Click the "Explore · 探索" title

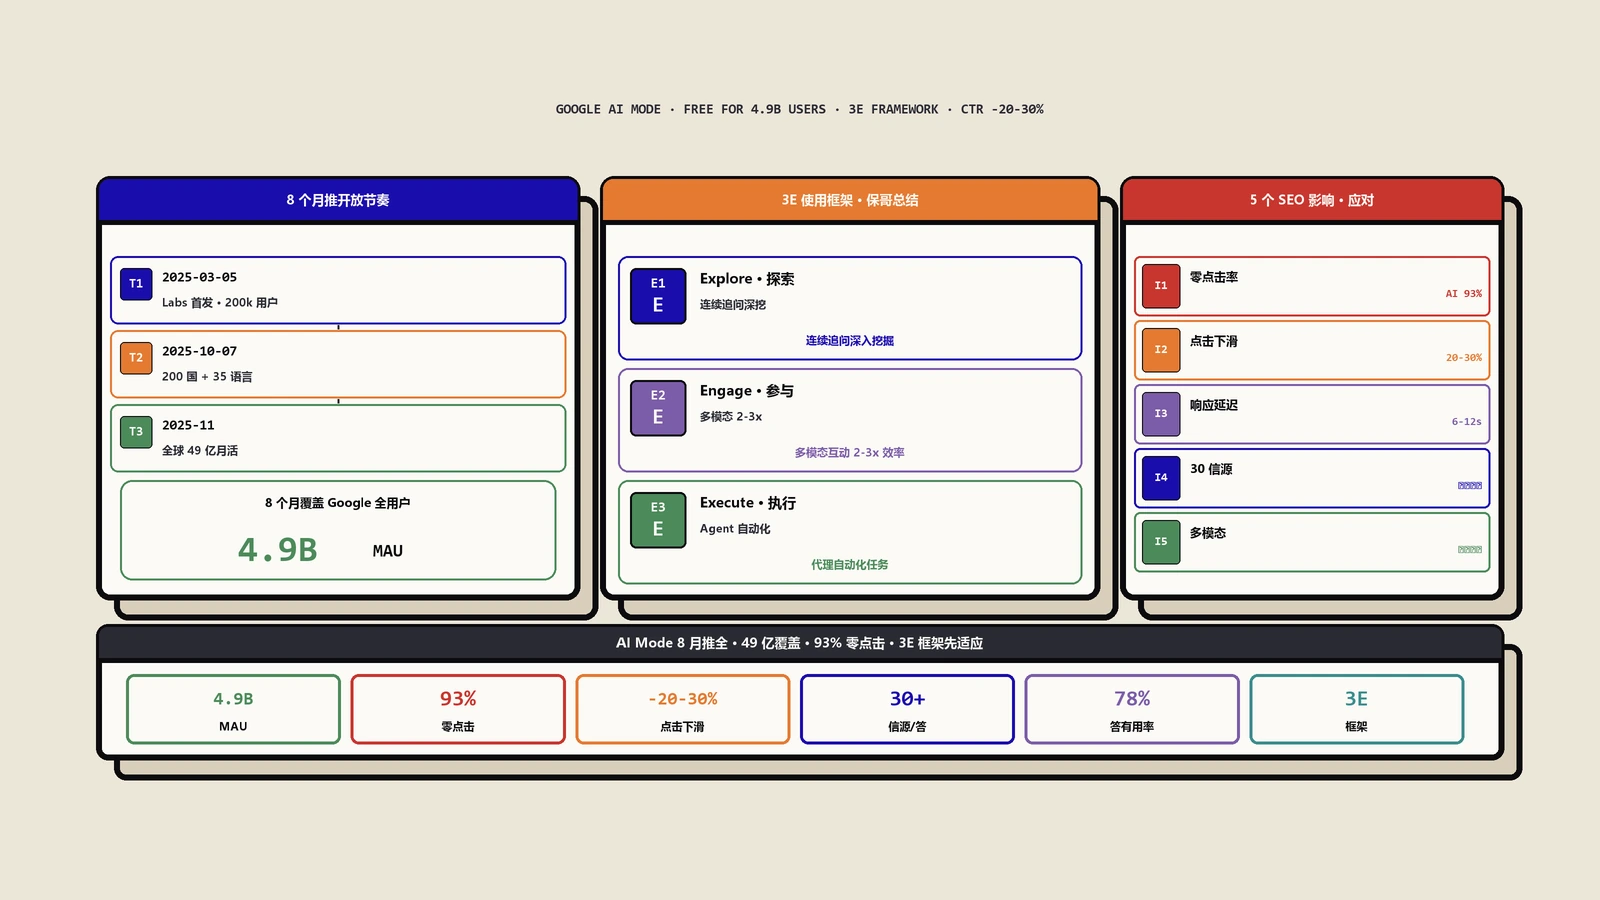pos(747,279)
